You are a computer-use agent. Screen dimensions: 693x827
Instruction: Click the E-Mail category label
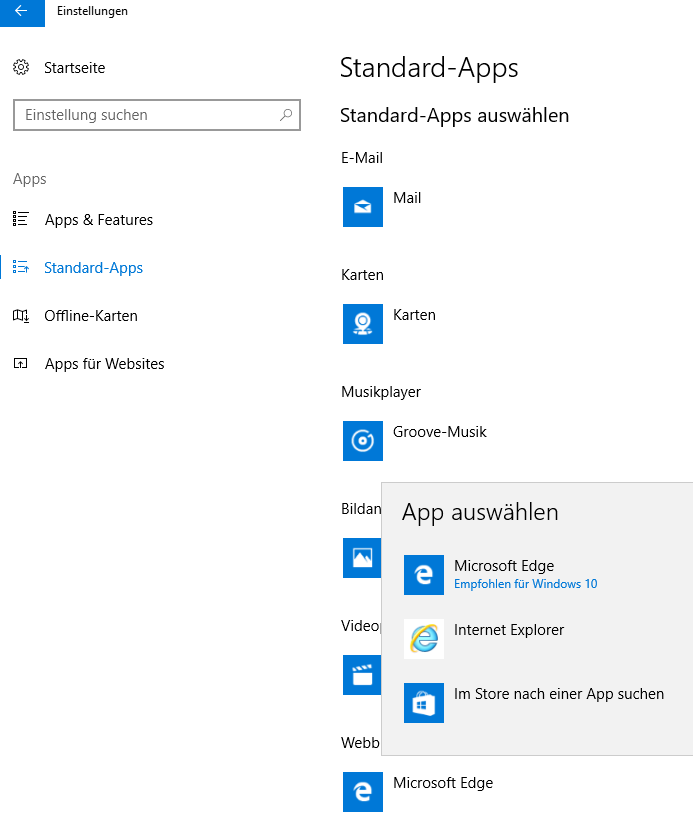362,158
